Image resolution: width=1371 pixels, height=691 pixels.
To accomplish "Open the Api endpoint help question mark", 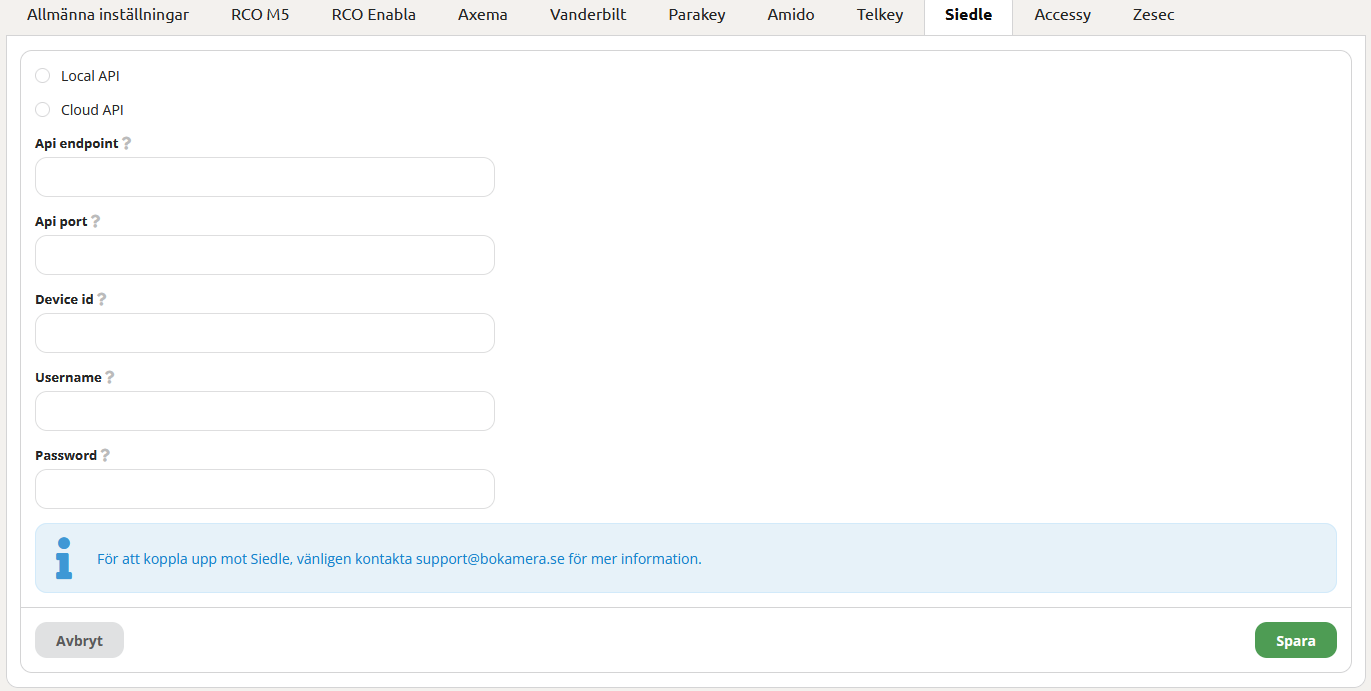I will (x=127, y=144).
